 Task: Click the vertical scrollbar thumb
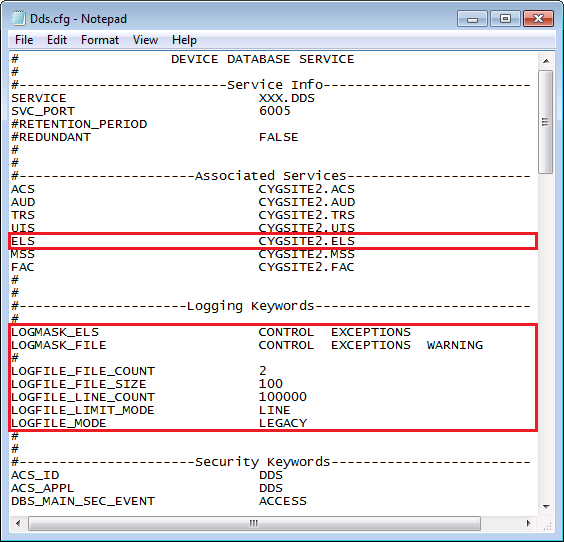coord(546,122)
